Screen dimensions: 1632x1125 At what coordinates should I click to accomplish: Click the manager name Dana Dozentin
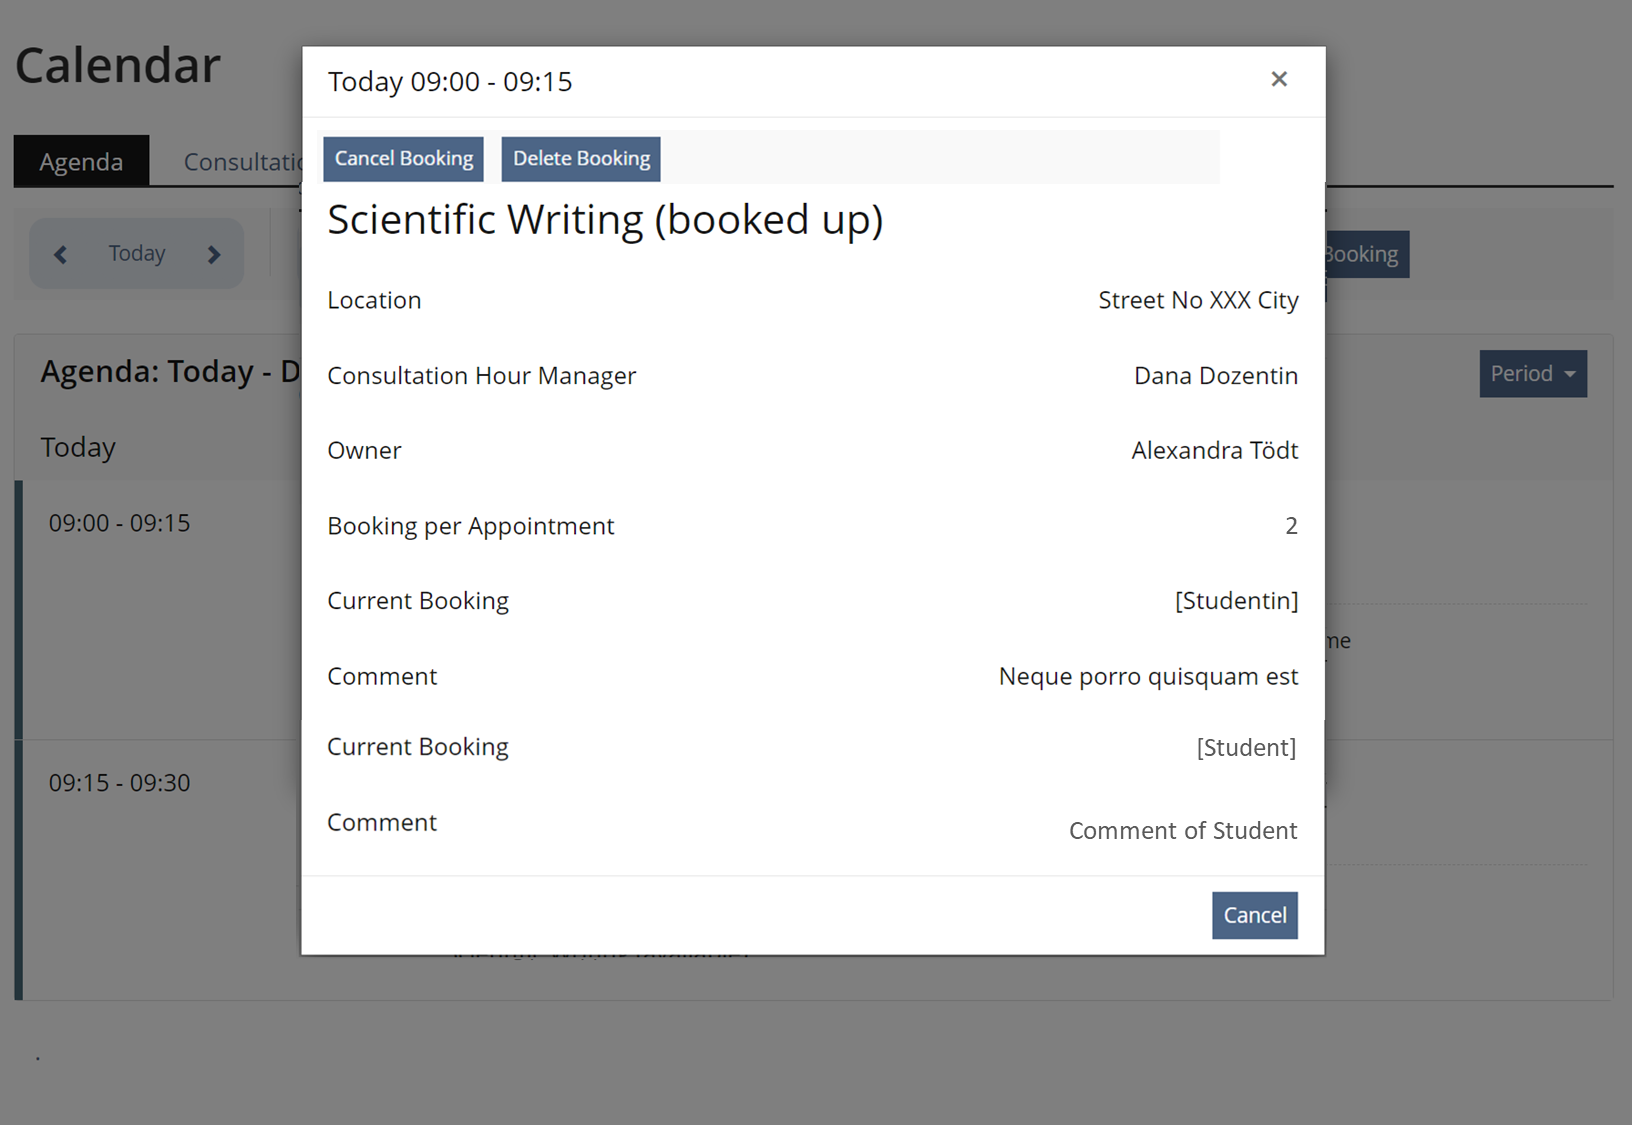[1215, 376]
